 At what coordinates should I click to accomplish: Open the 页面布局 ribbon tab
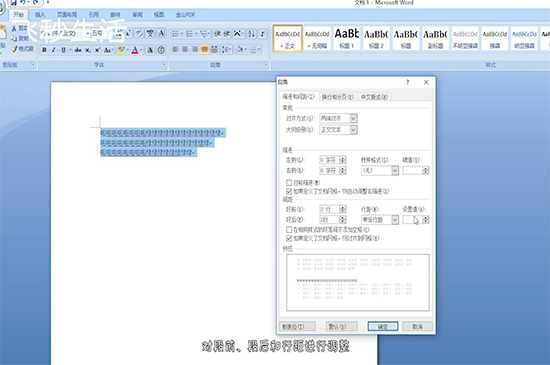click(x=67, y=14)
